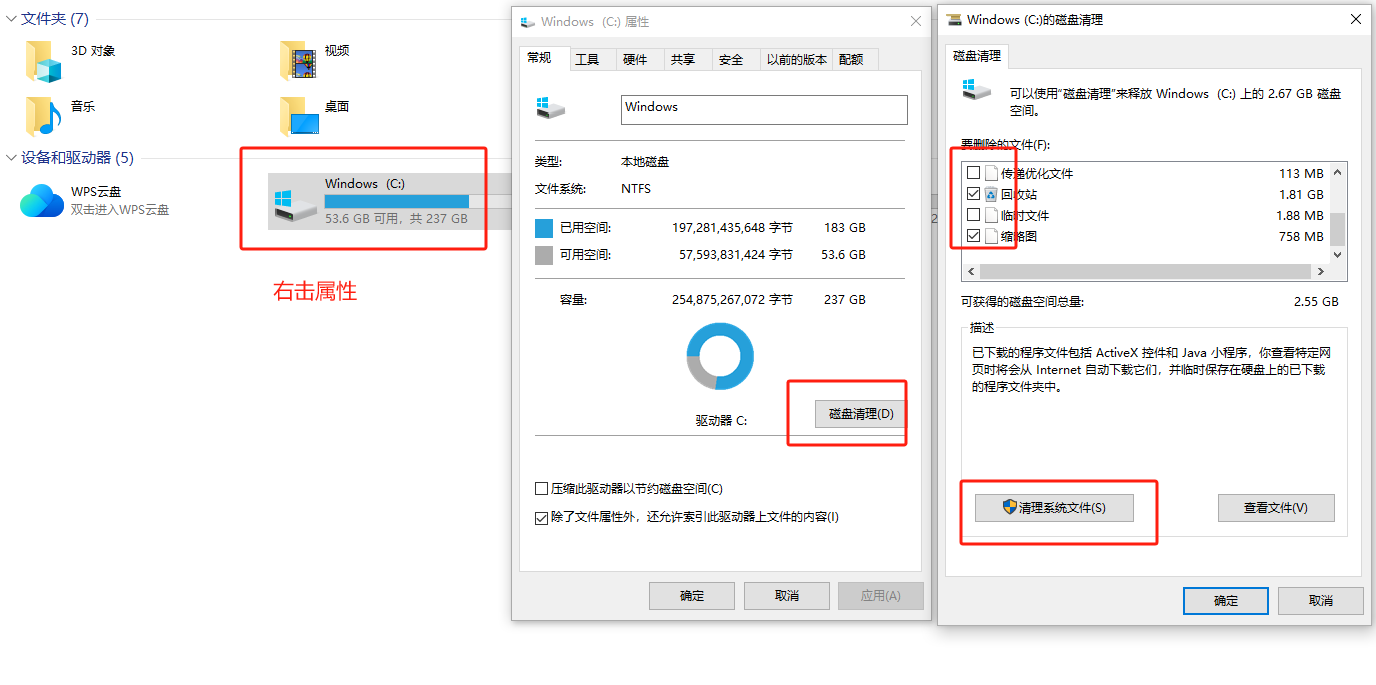Check the 临时文件 checkbox
The height and width of the screenshot is (685, 1376).
973,215
